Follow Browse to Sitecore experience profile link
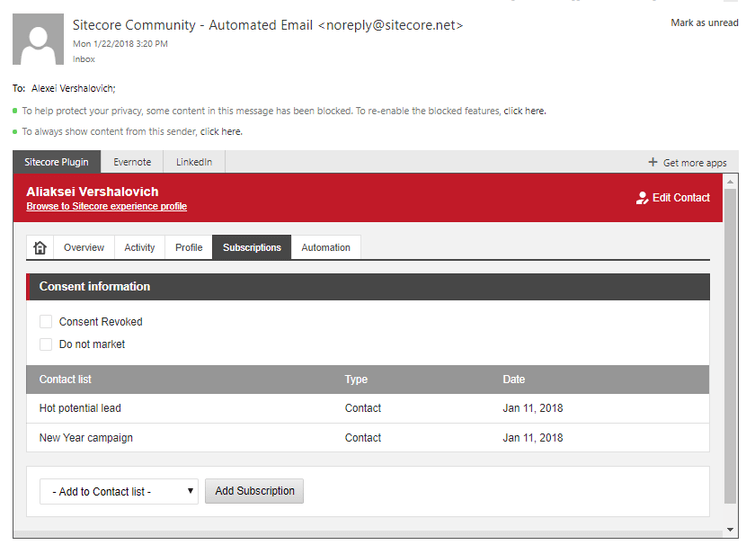 (107, 206)
